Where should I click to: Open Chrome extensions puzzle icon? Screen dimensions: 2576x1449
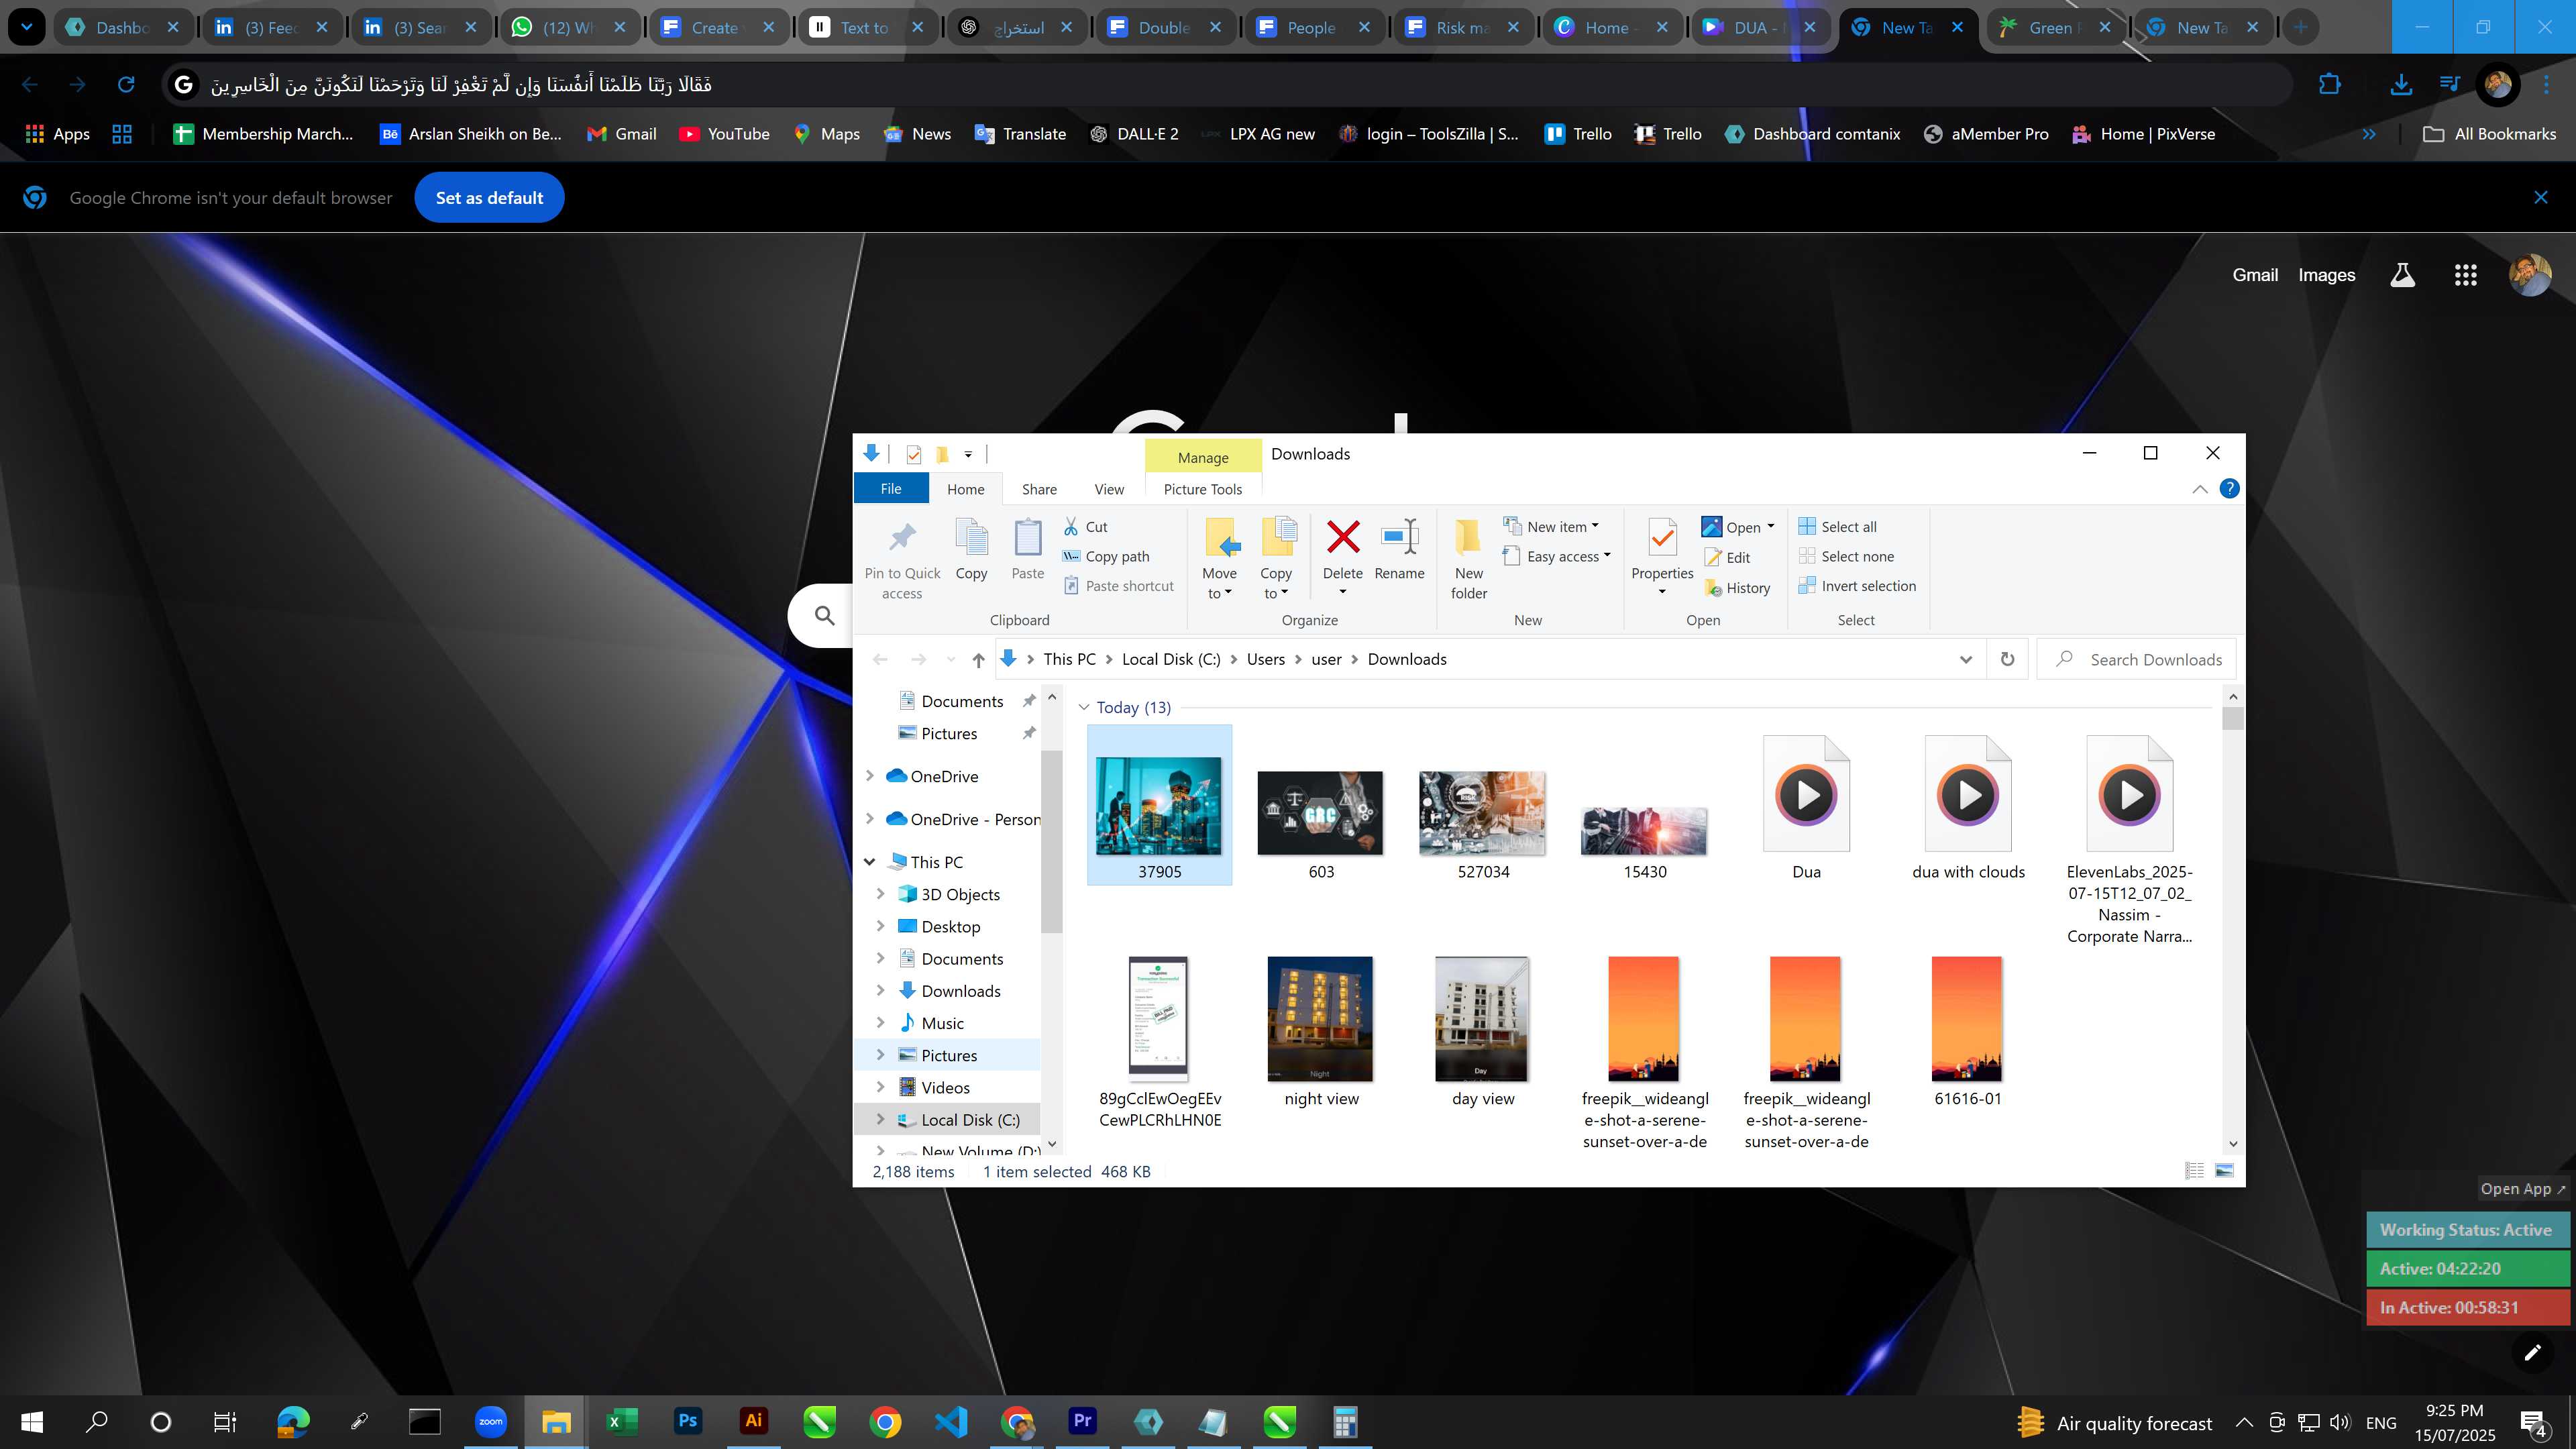[2329, 84]
